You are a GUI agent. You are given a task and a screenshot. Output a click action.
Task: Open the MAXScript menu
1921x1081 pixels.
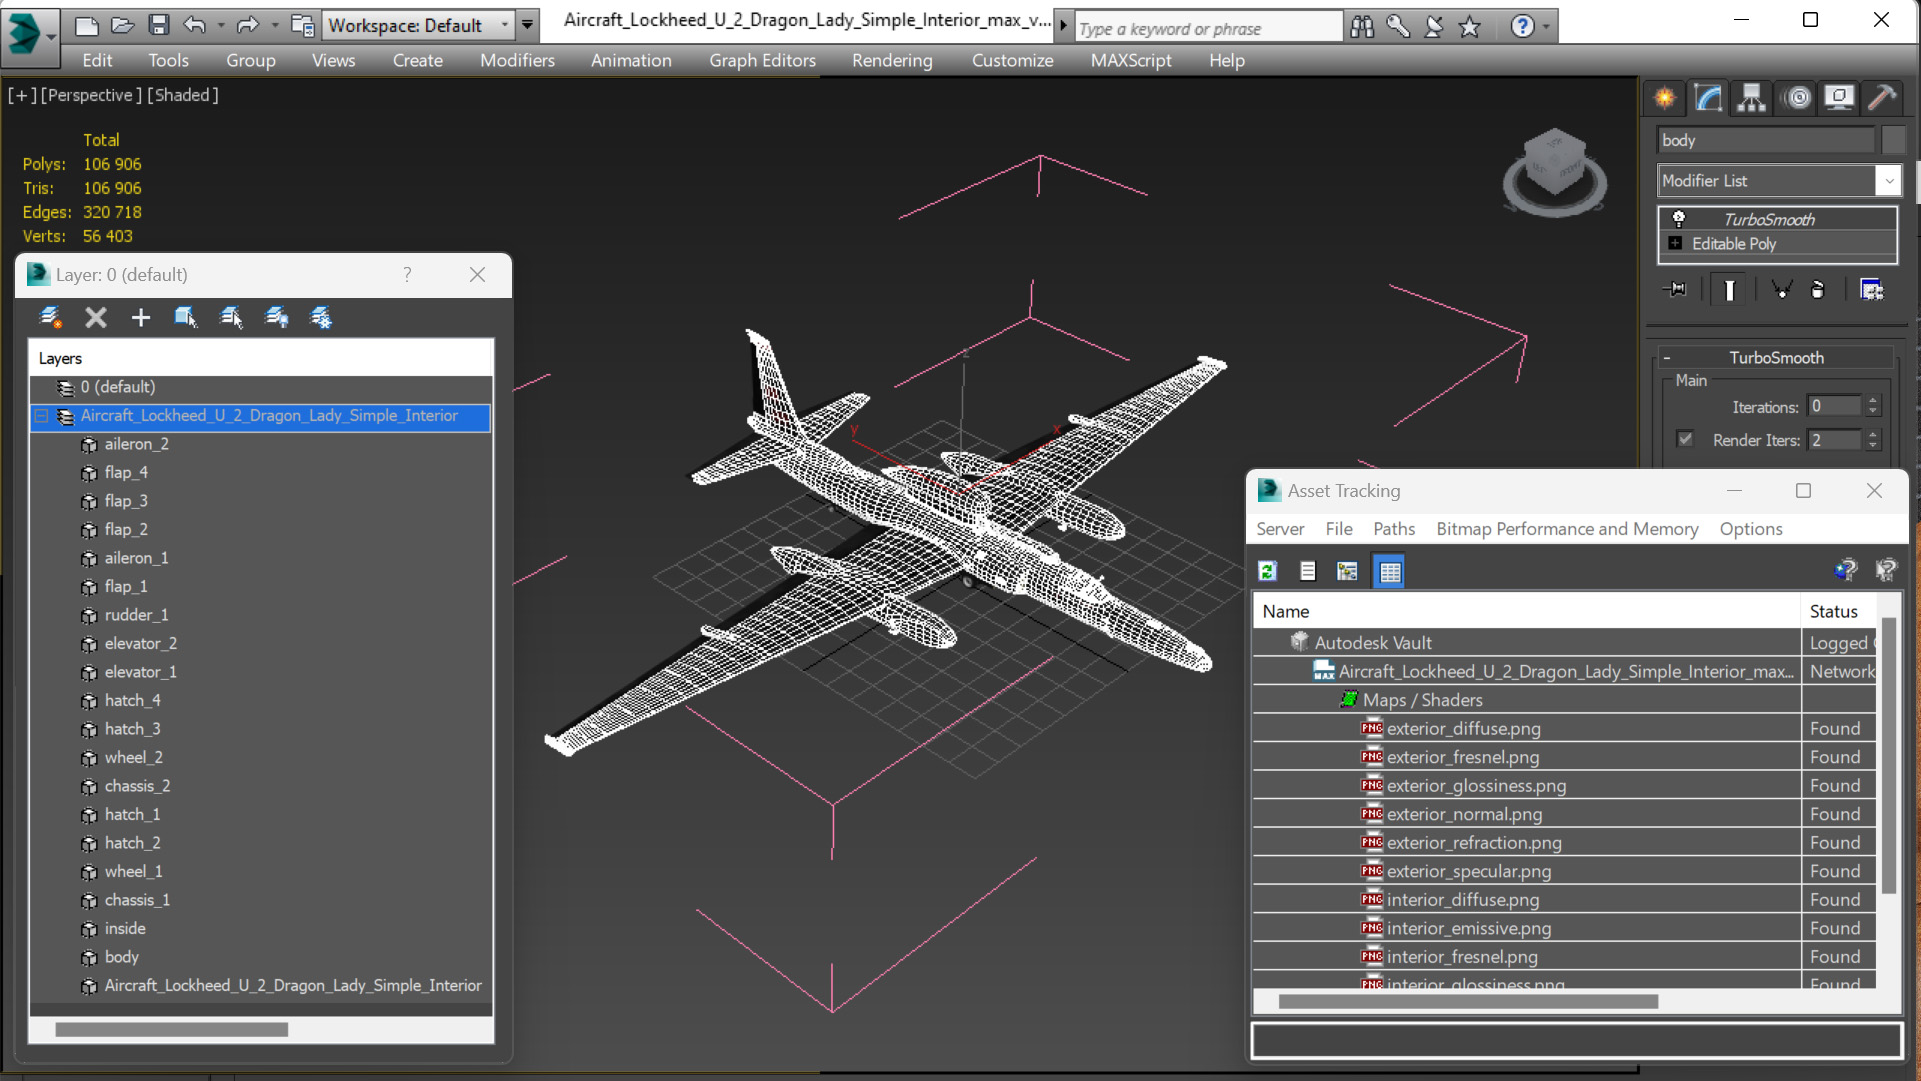click(x=1131, y=60)
